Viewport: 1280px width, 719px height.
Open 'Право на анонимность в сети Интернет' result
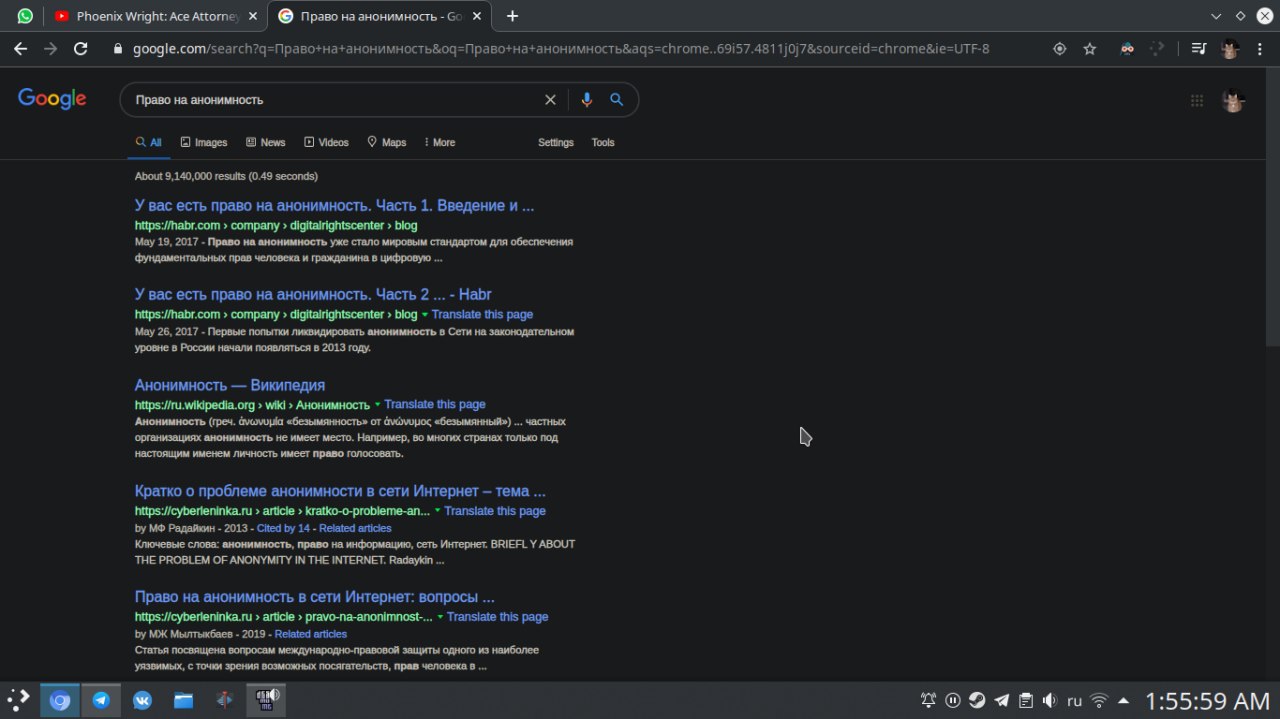(x=315, y=597)
